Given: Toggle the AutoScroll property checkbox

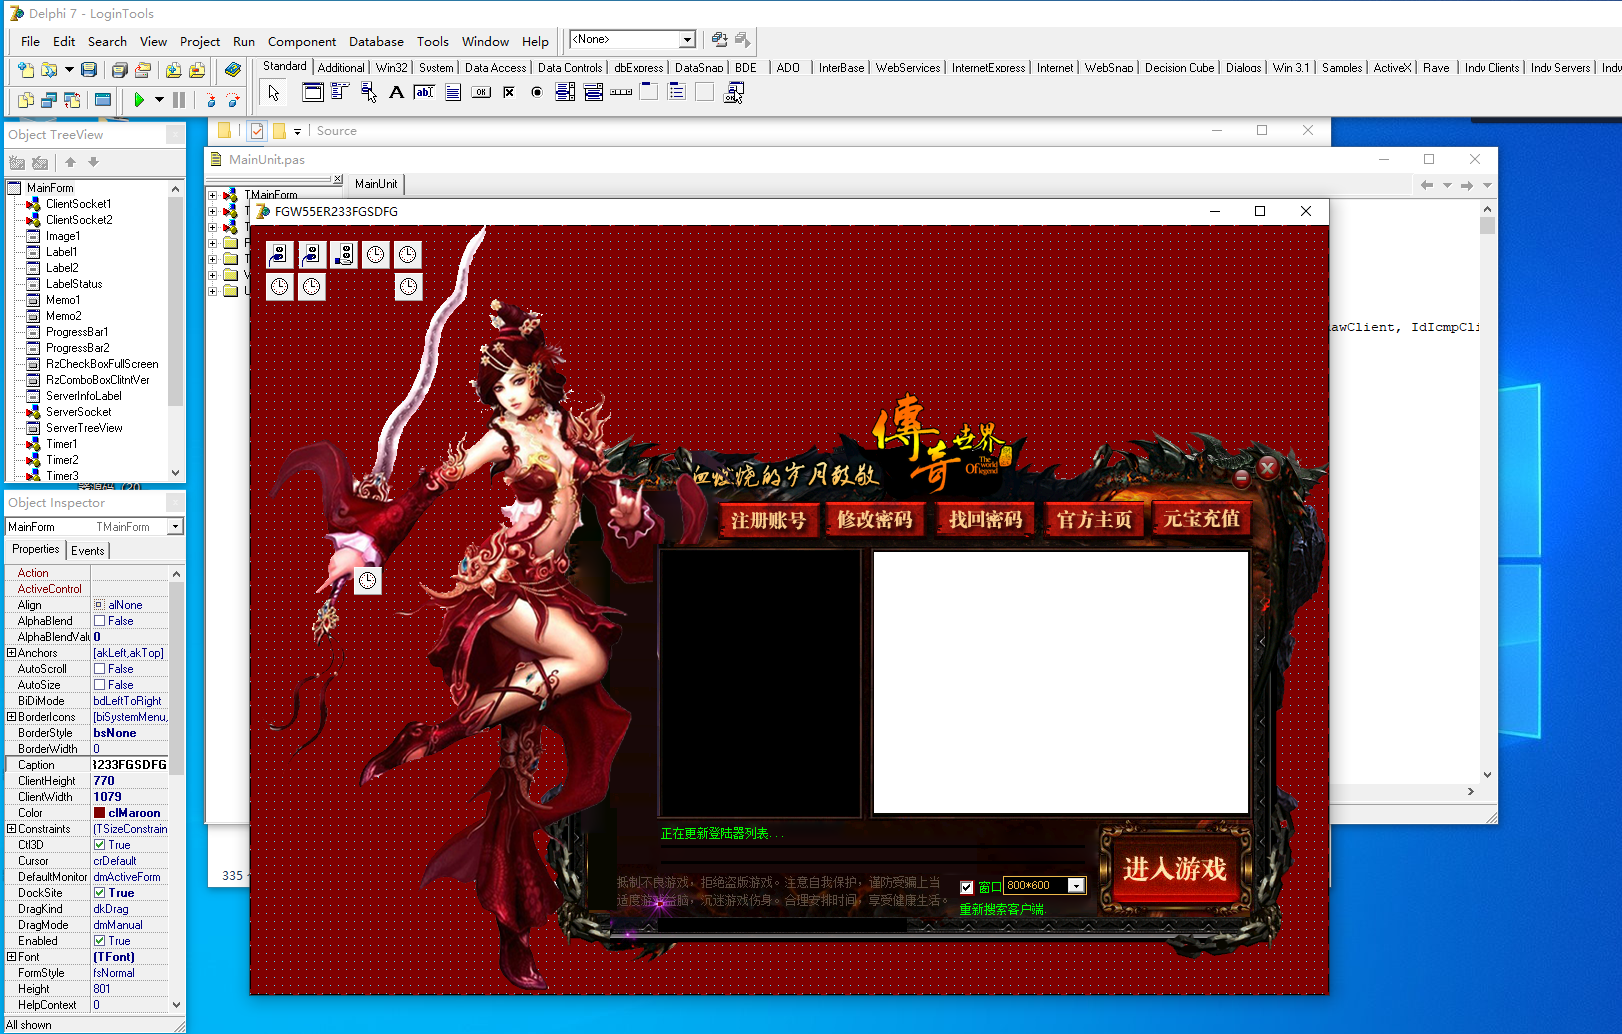Looking at the screenshot, I should 99,669.
